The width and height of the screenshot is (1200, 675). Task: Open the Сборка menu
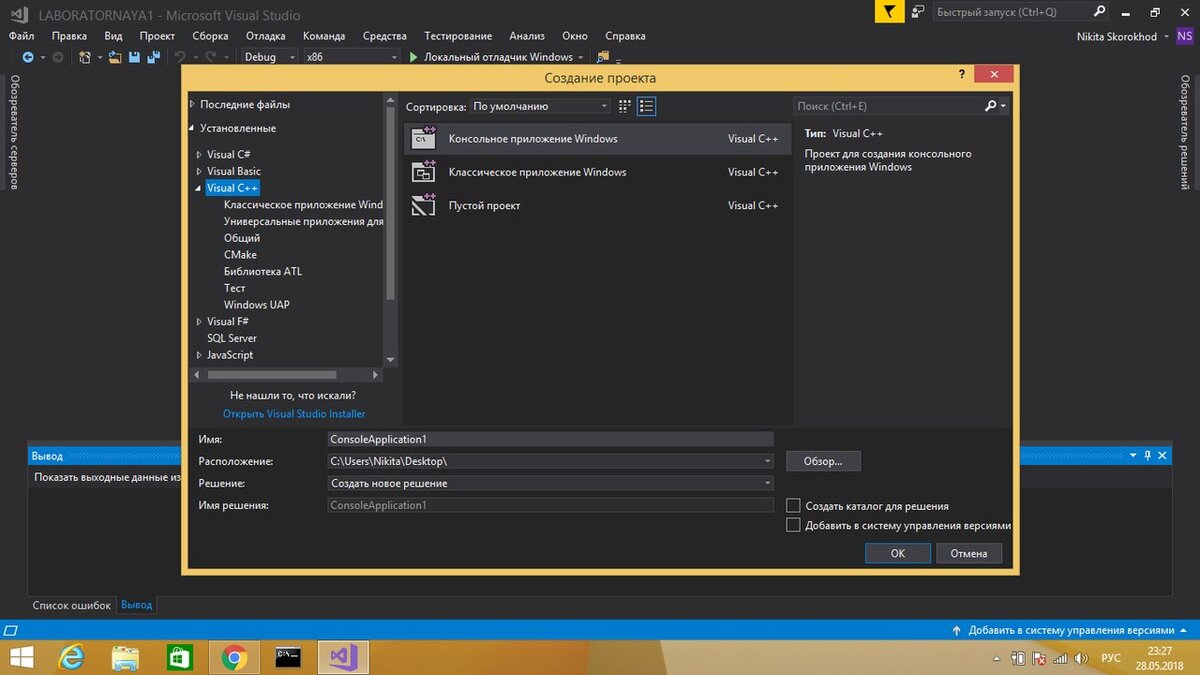(x=210, y=35)
